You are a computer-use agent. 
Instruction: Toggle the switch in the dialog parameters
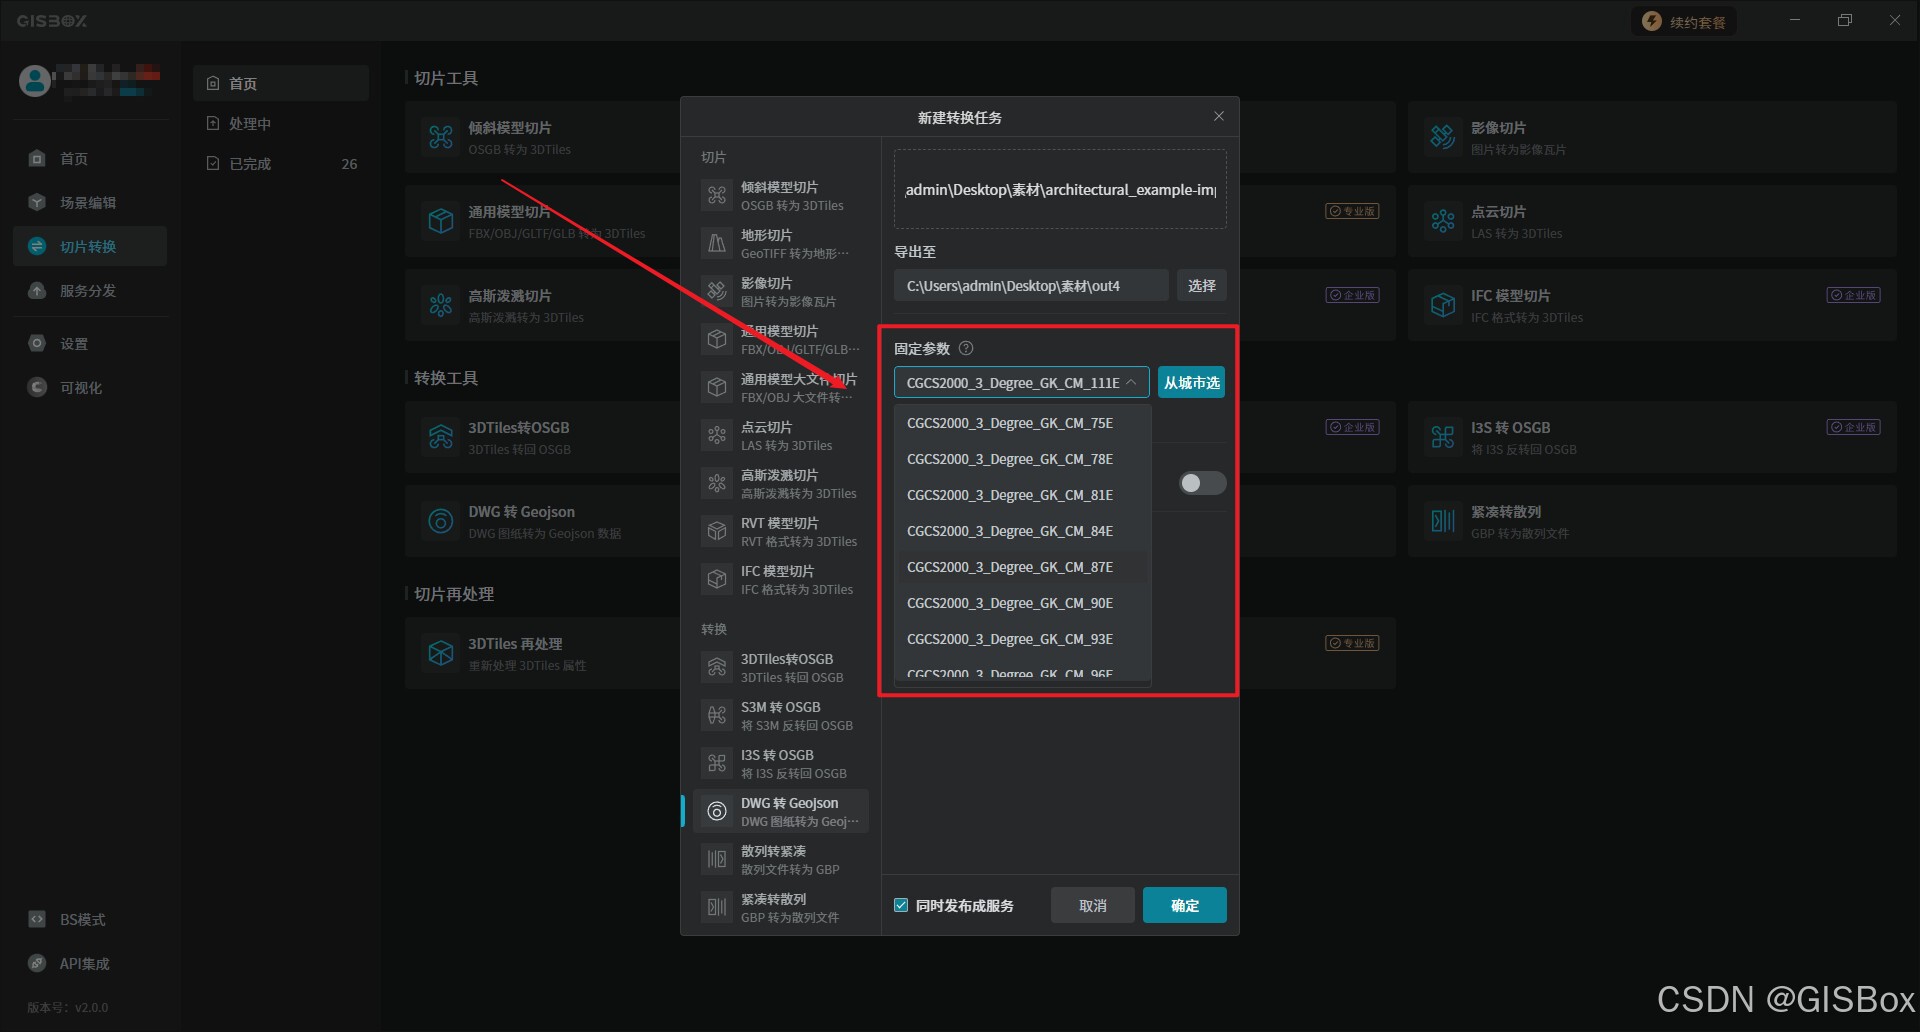(x=1202, y=483)
